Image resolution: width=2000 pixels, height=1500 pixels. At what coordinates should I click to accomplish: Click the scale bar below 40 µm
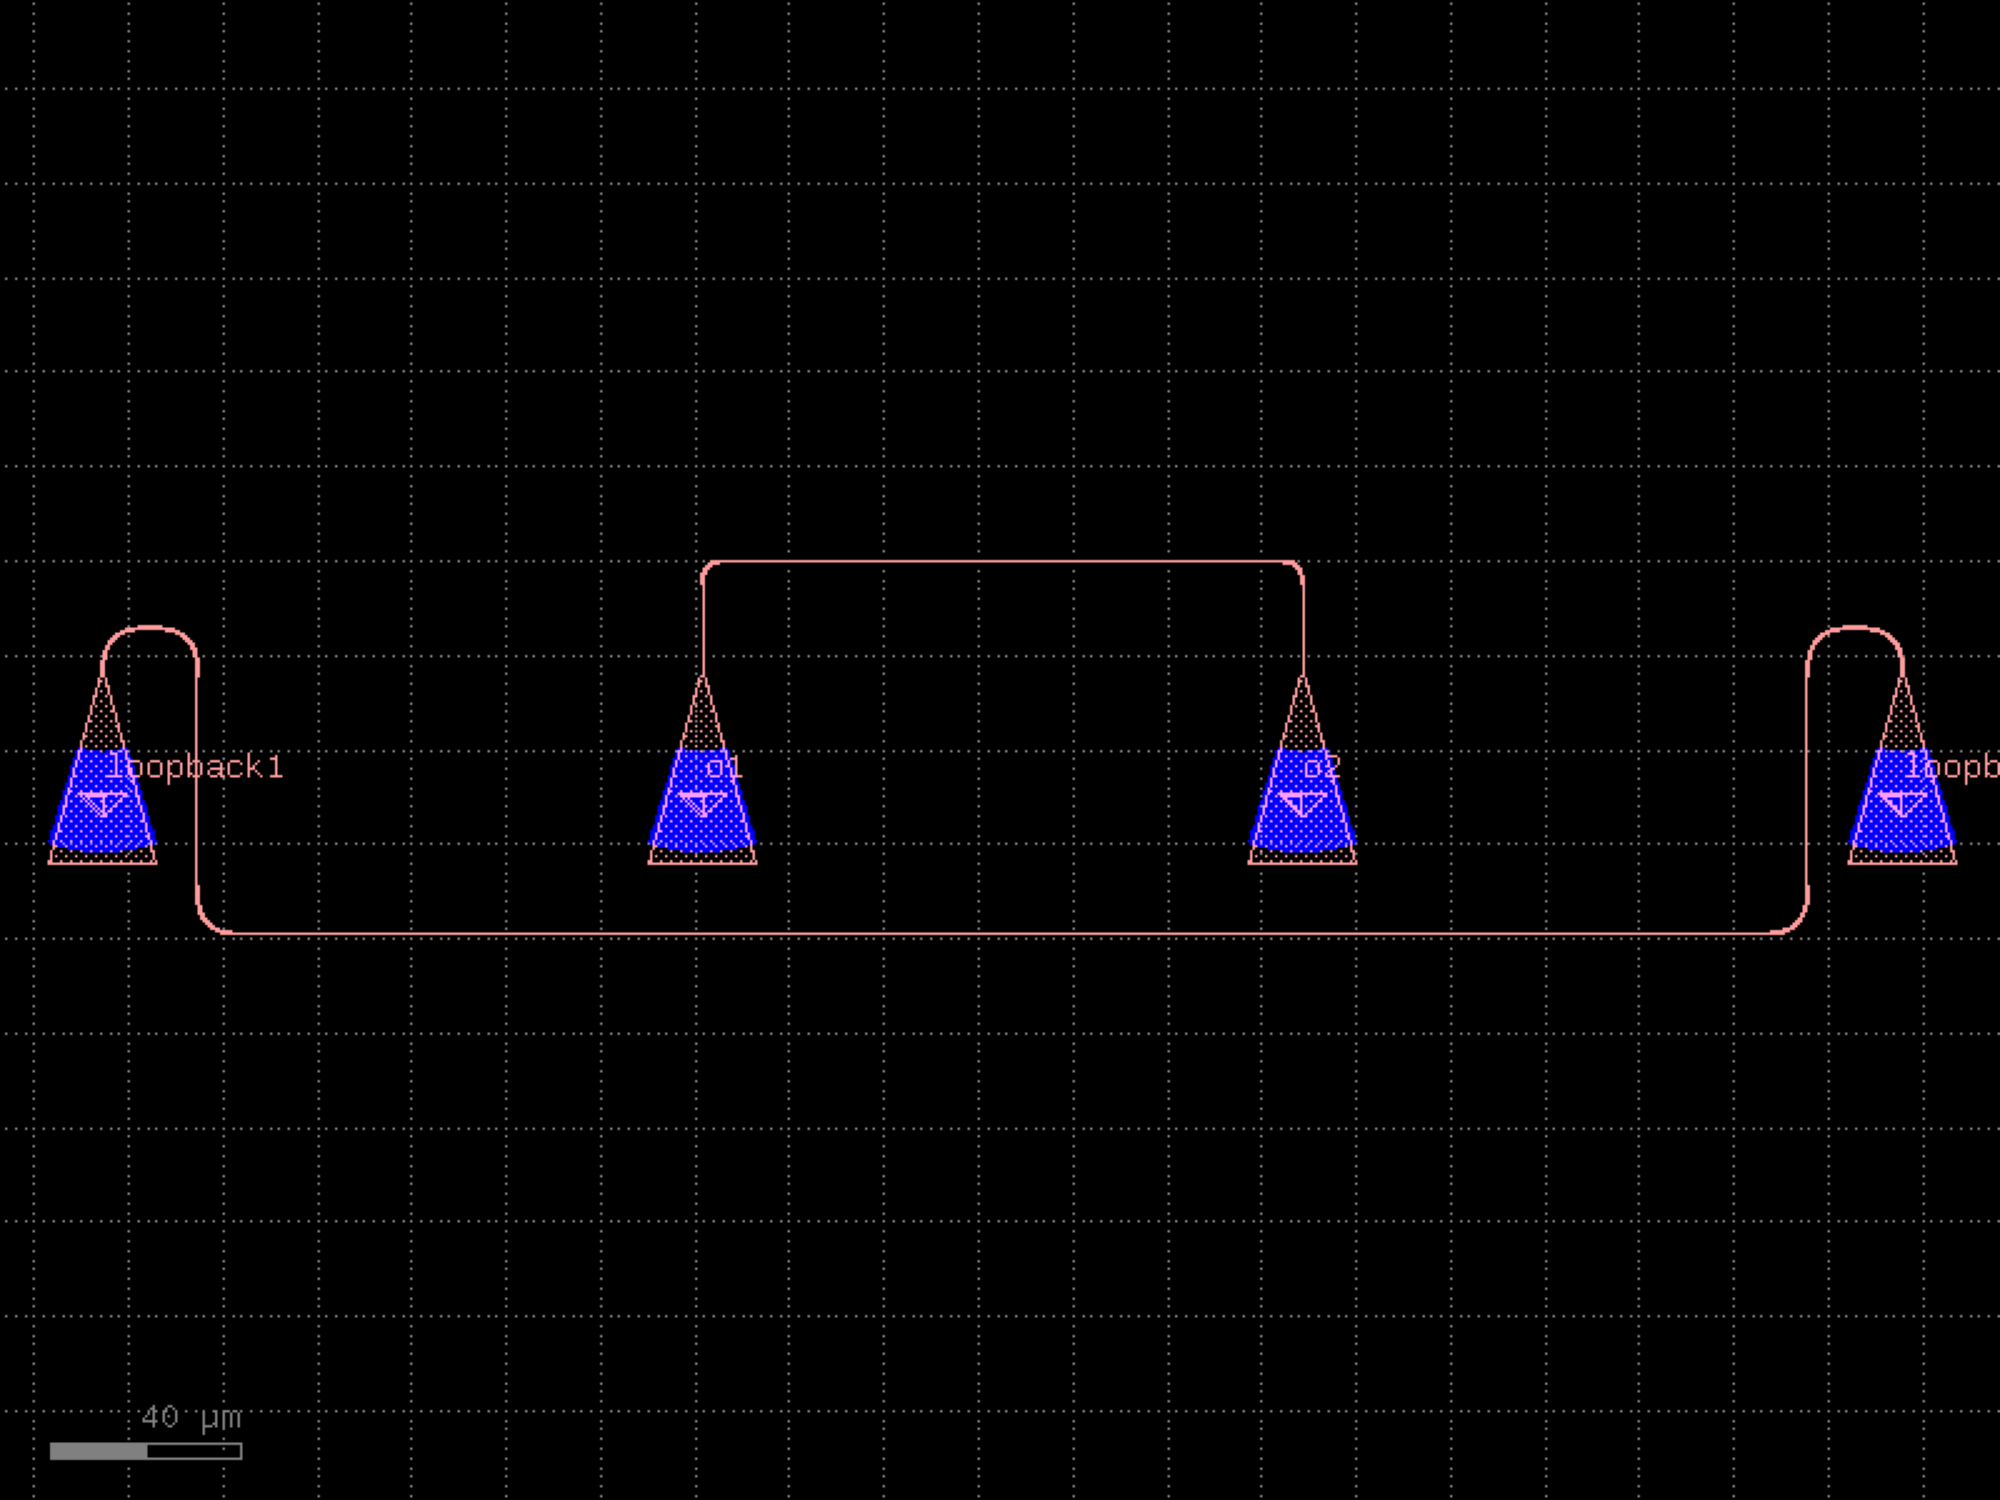(x=146, y=1451)
